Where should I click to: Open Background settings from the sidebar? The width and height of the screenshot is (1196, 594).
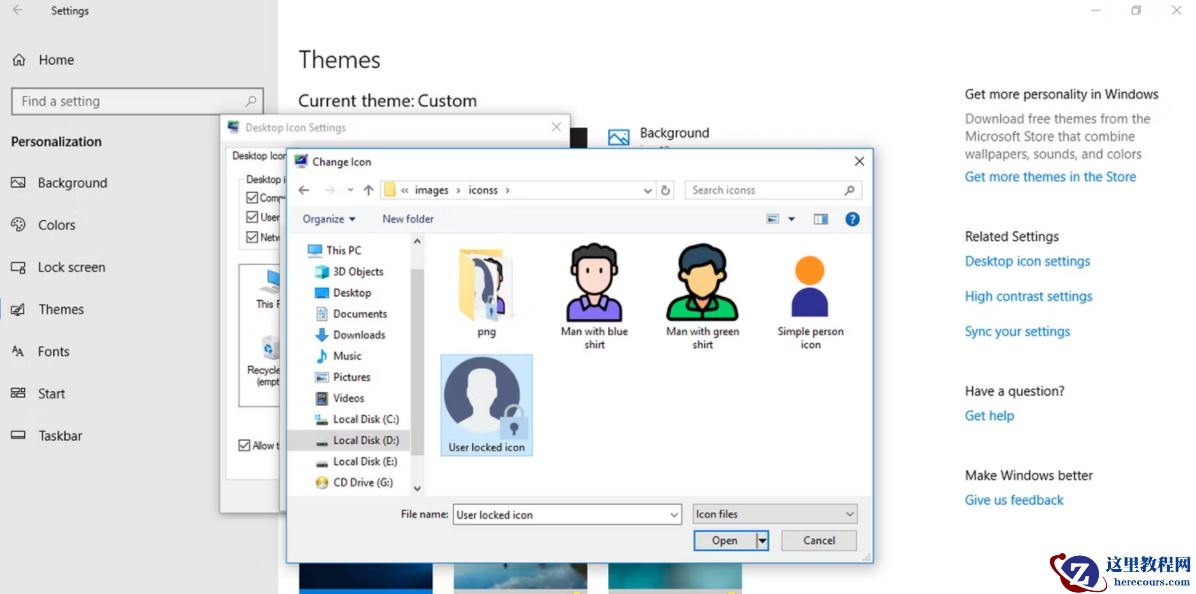(71, 183)
